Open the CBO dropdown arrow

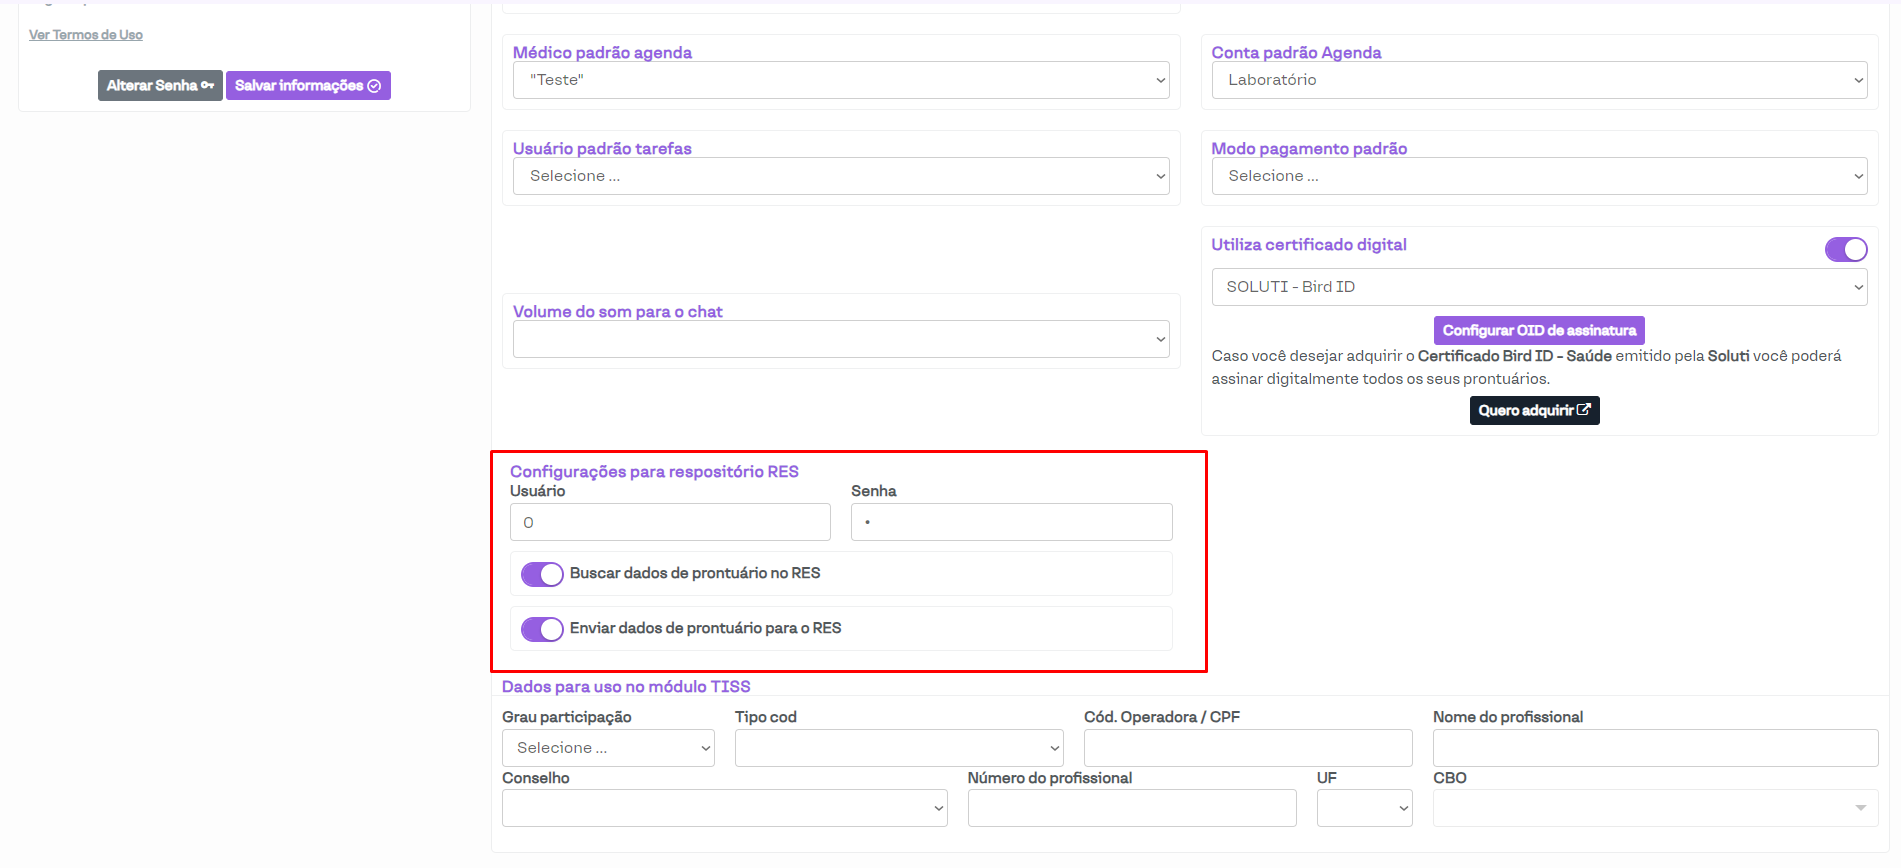1860,808
